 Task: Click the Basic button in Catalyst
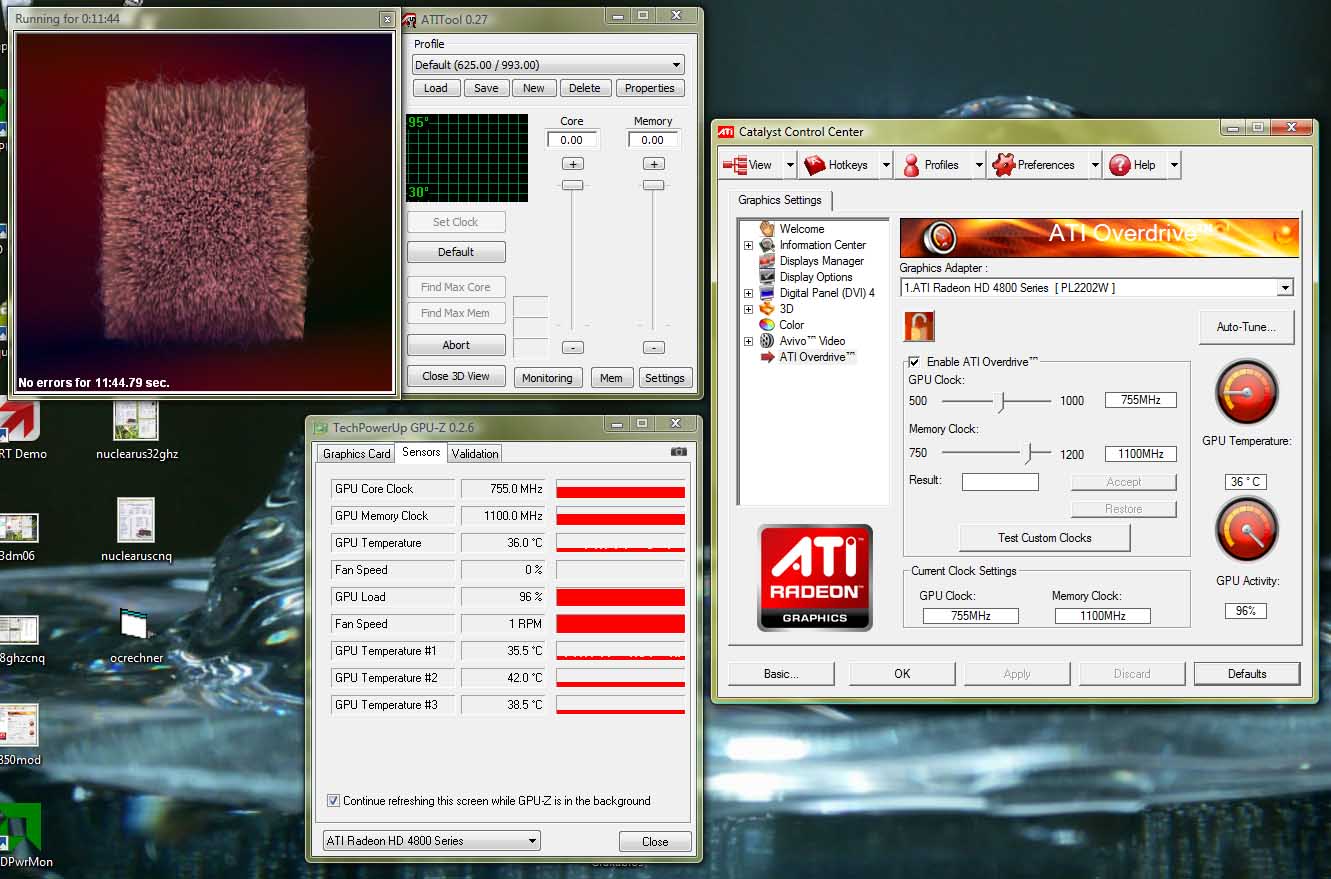coord(782,674)
